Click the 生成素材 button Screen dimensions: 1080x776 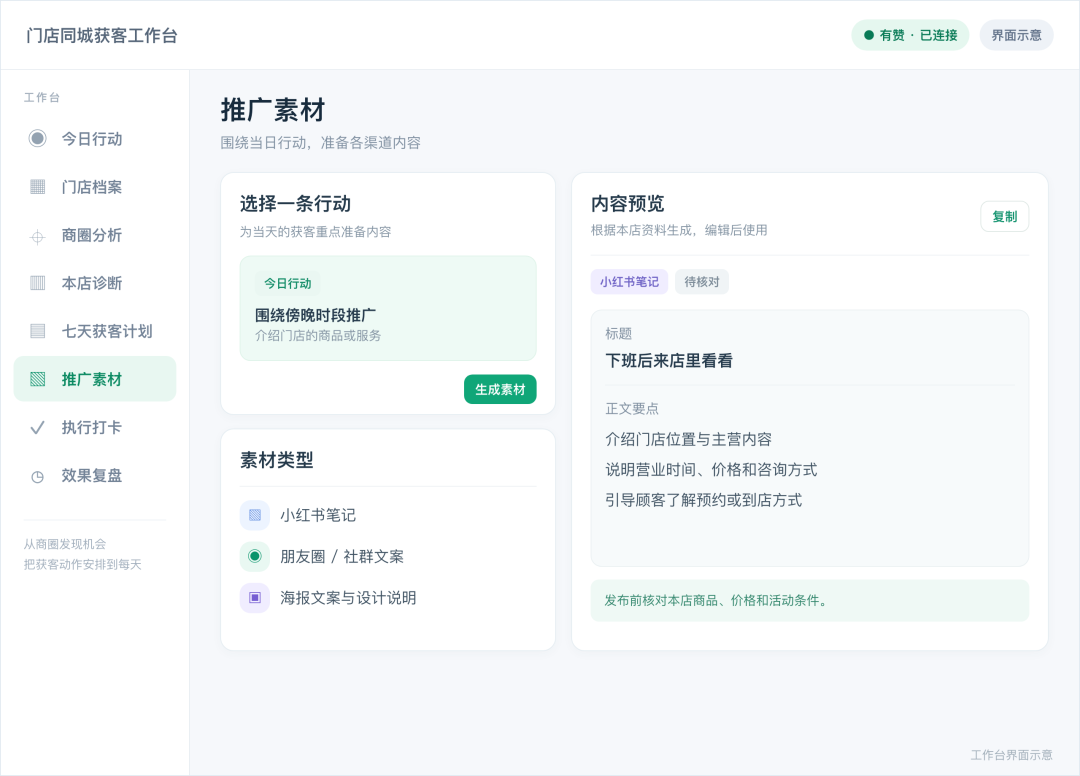[x=500, y=389]
